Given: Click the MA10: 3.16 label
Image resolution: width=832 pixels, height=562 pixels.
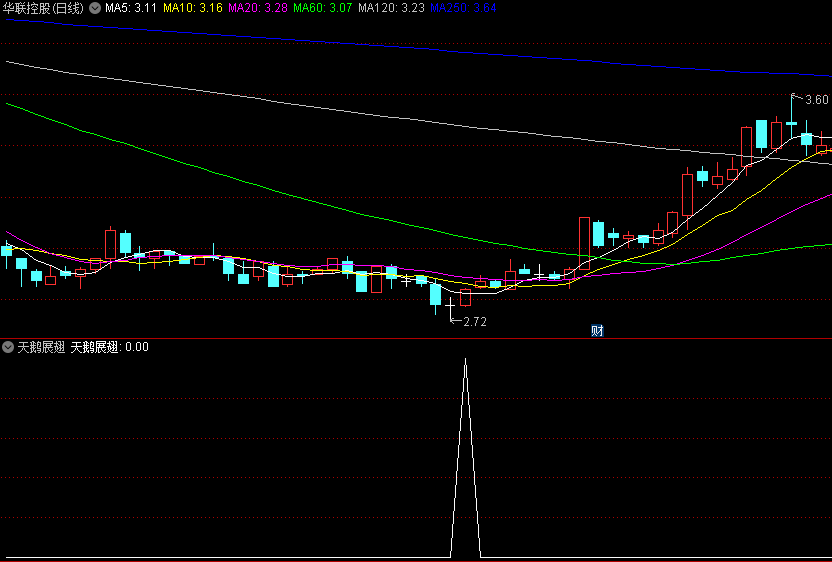Looking at the screenshot, I should tap(193, 8).
